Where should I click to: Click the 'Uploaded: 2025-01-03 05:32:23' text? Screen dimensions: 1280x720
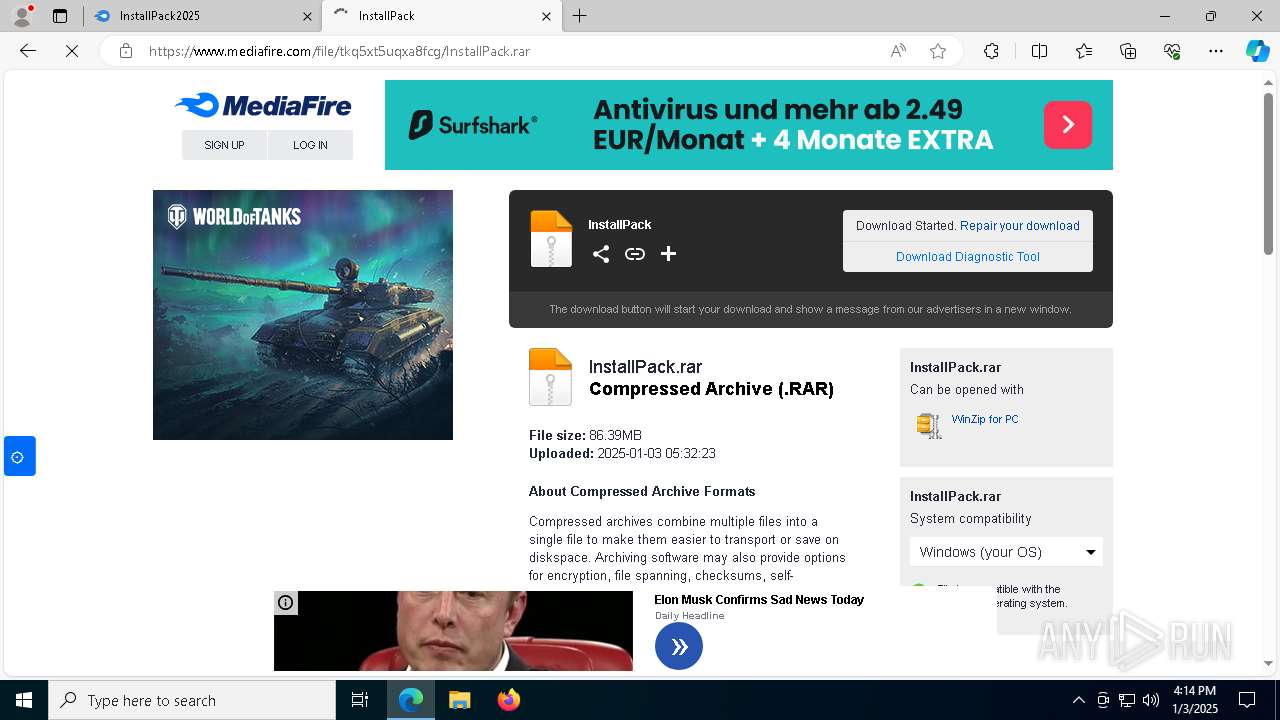pyautogui.click(x=622, y=453)
